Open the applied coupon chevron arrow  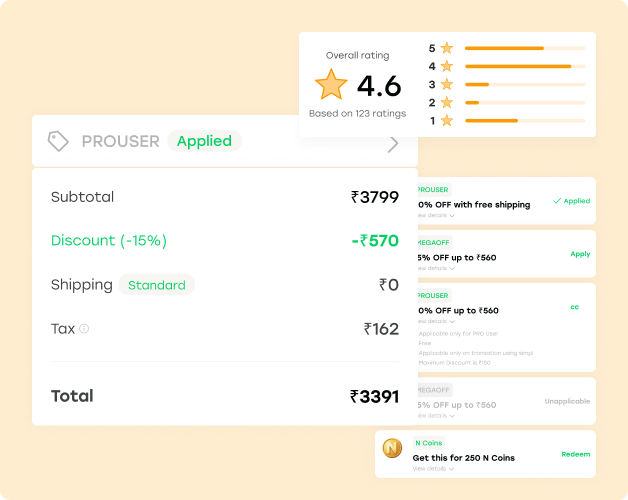(x=393, y=143)
